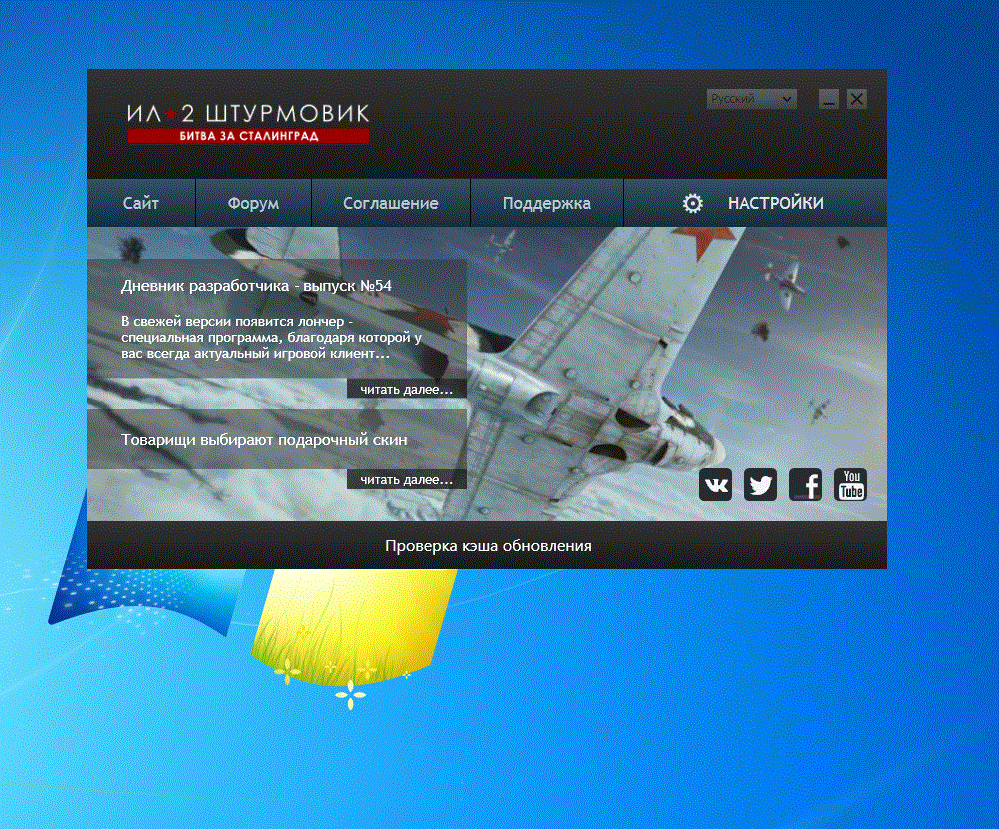This screenshot has height=829, width=999.
Task: Open headline Дневник разработчика - выпуск №54
Action: click(x=256, y=286)
